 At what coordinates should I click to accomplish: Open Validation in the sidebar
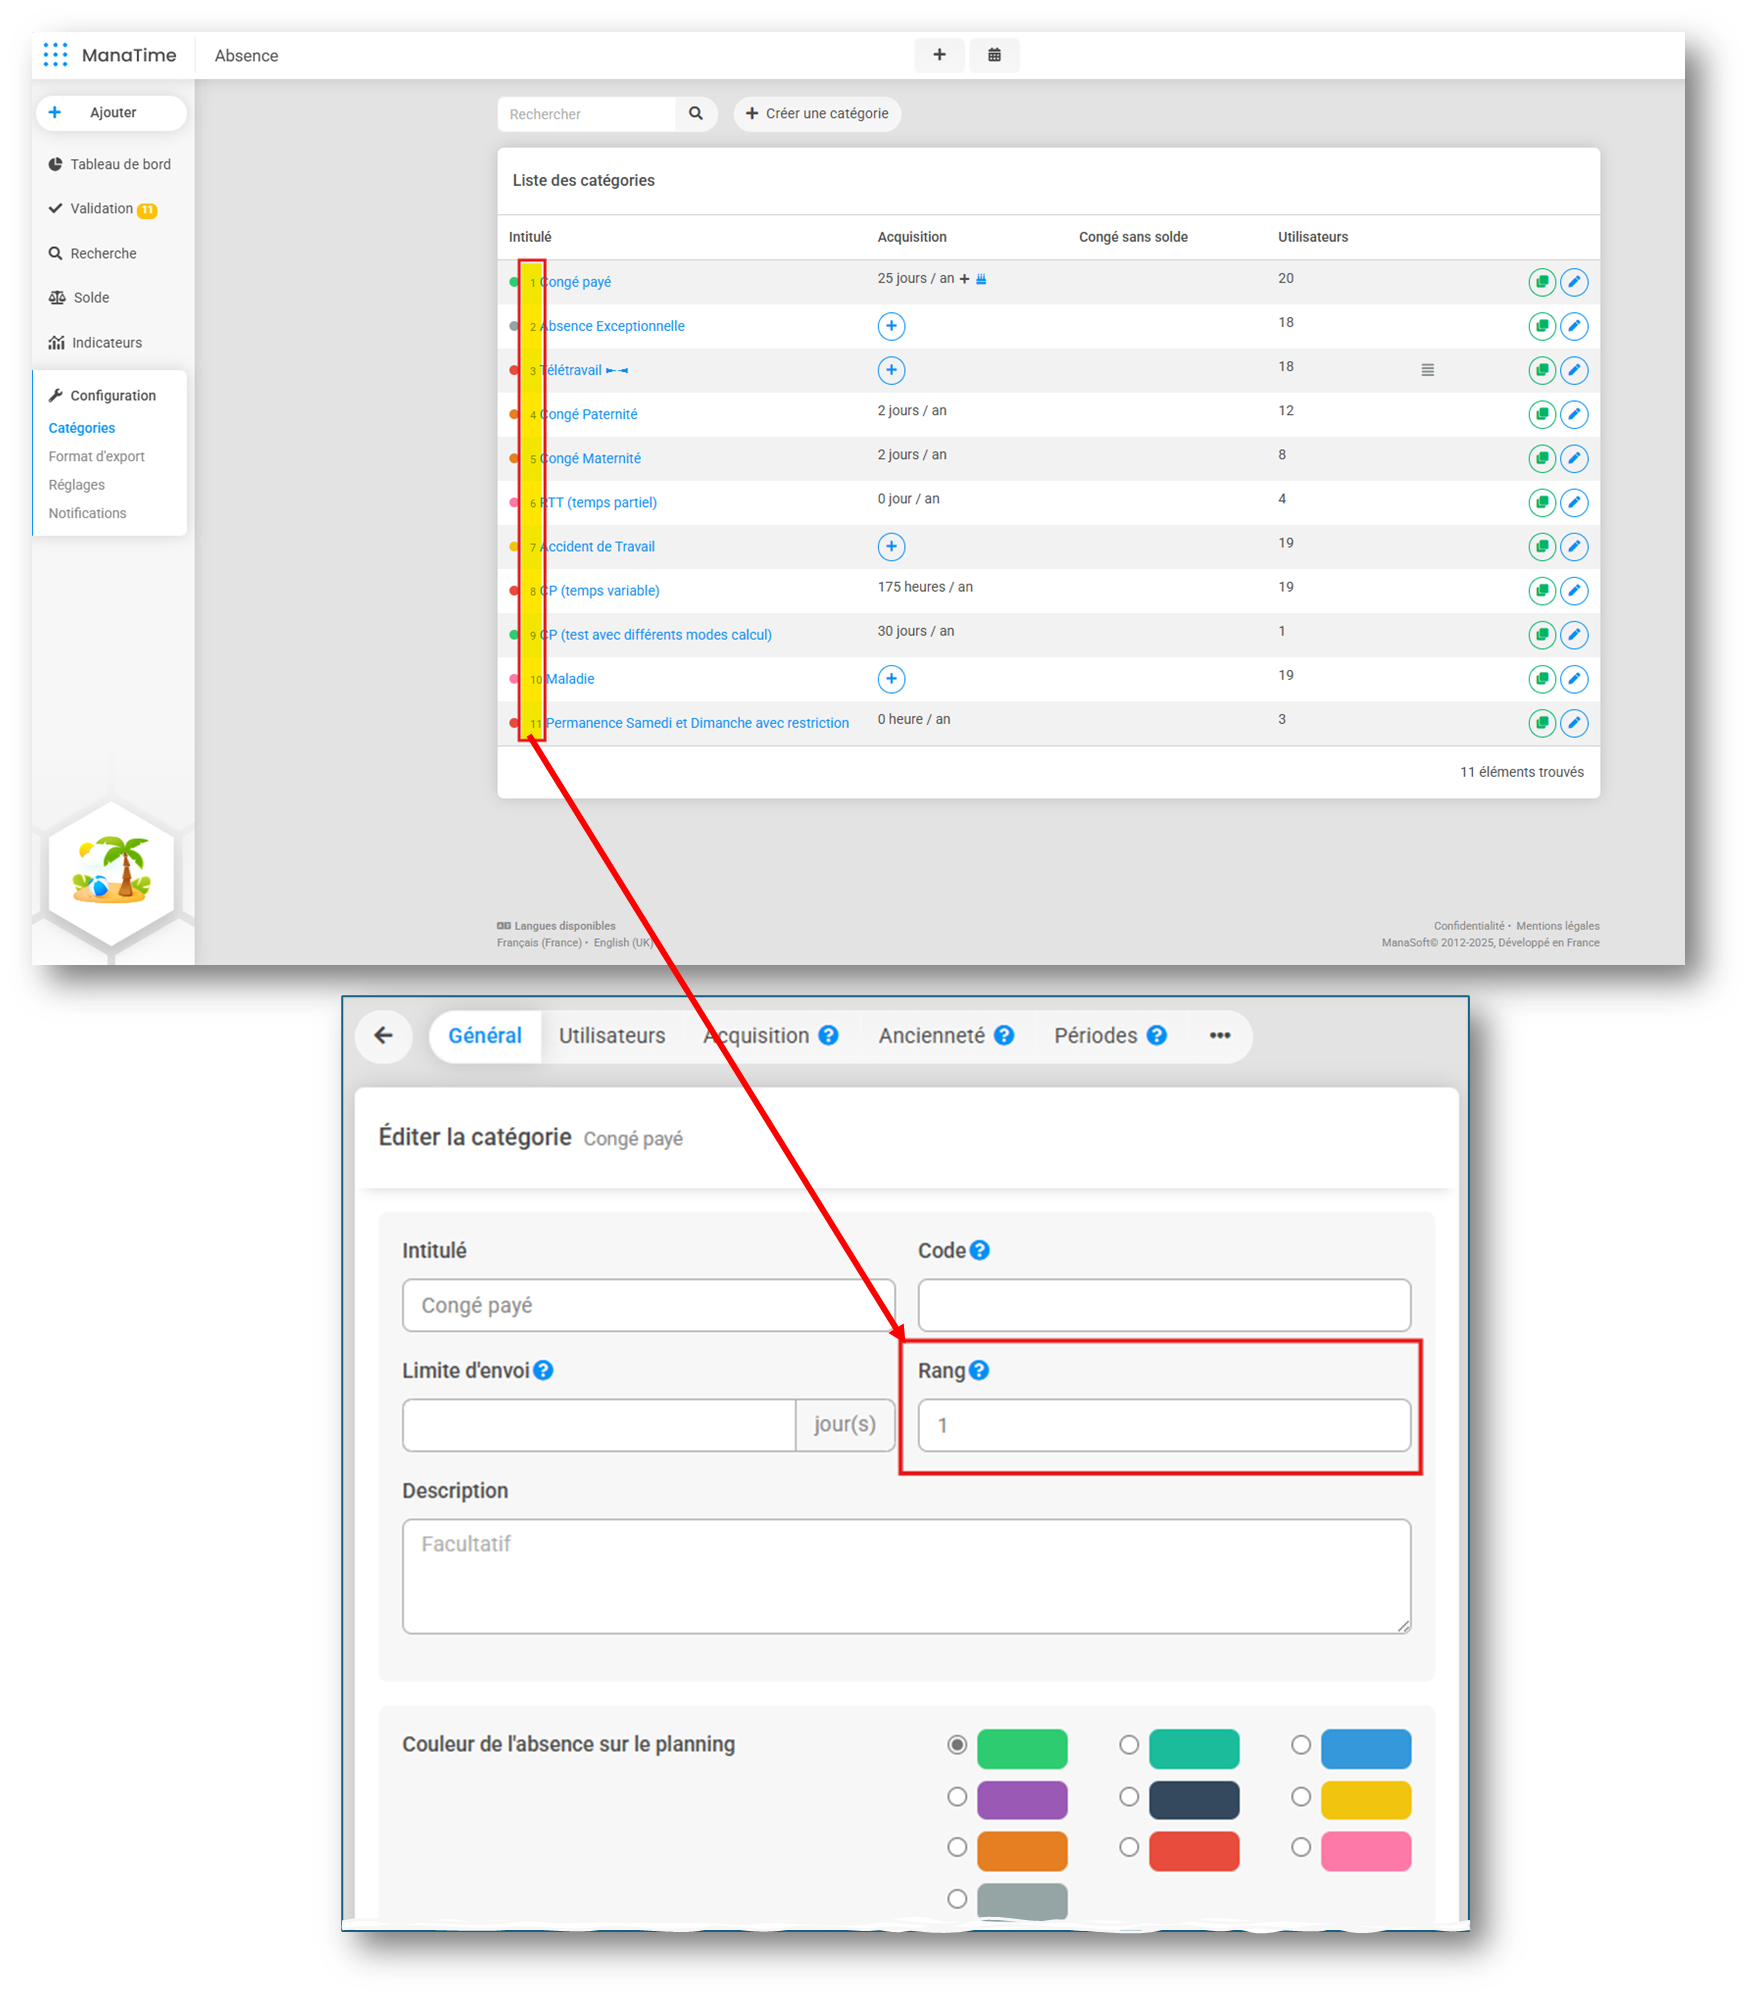102,208
